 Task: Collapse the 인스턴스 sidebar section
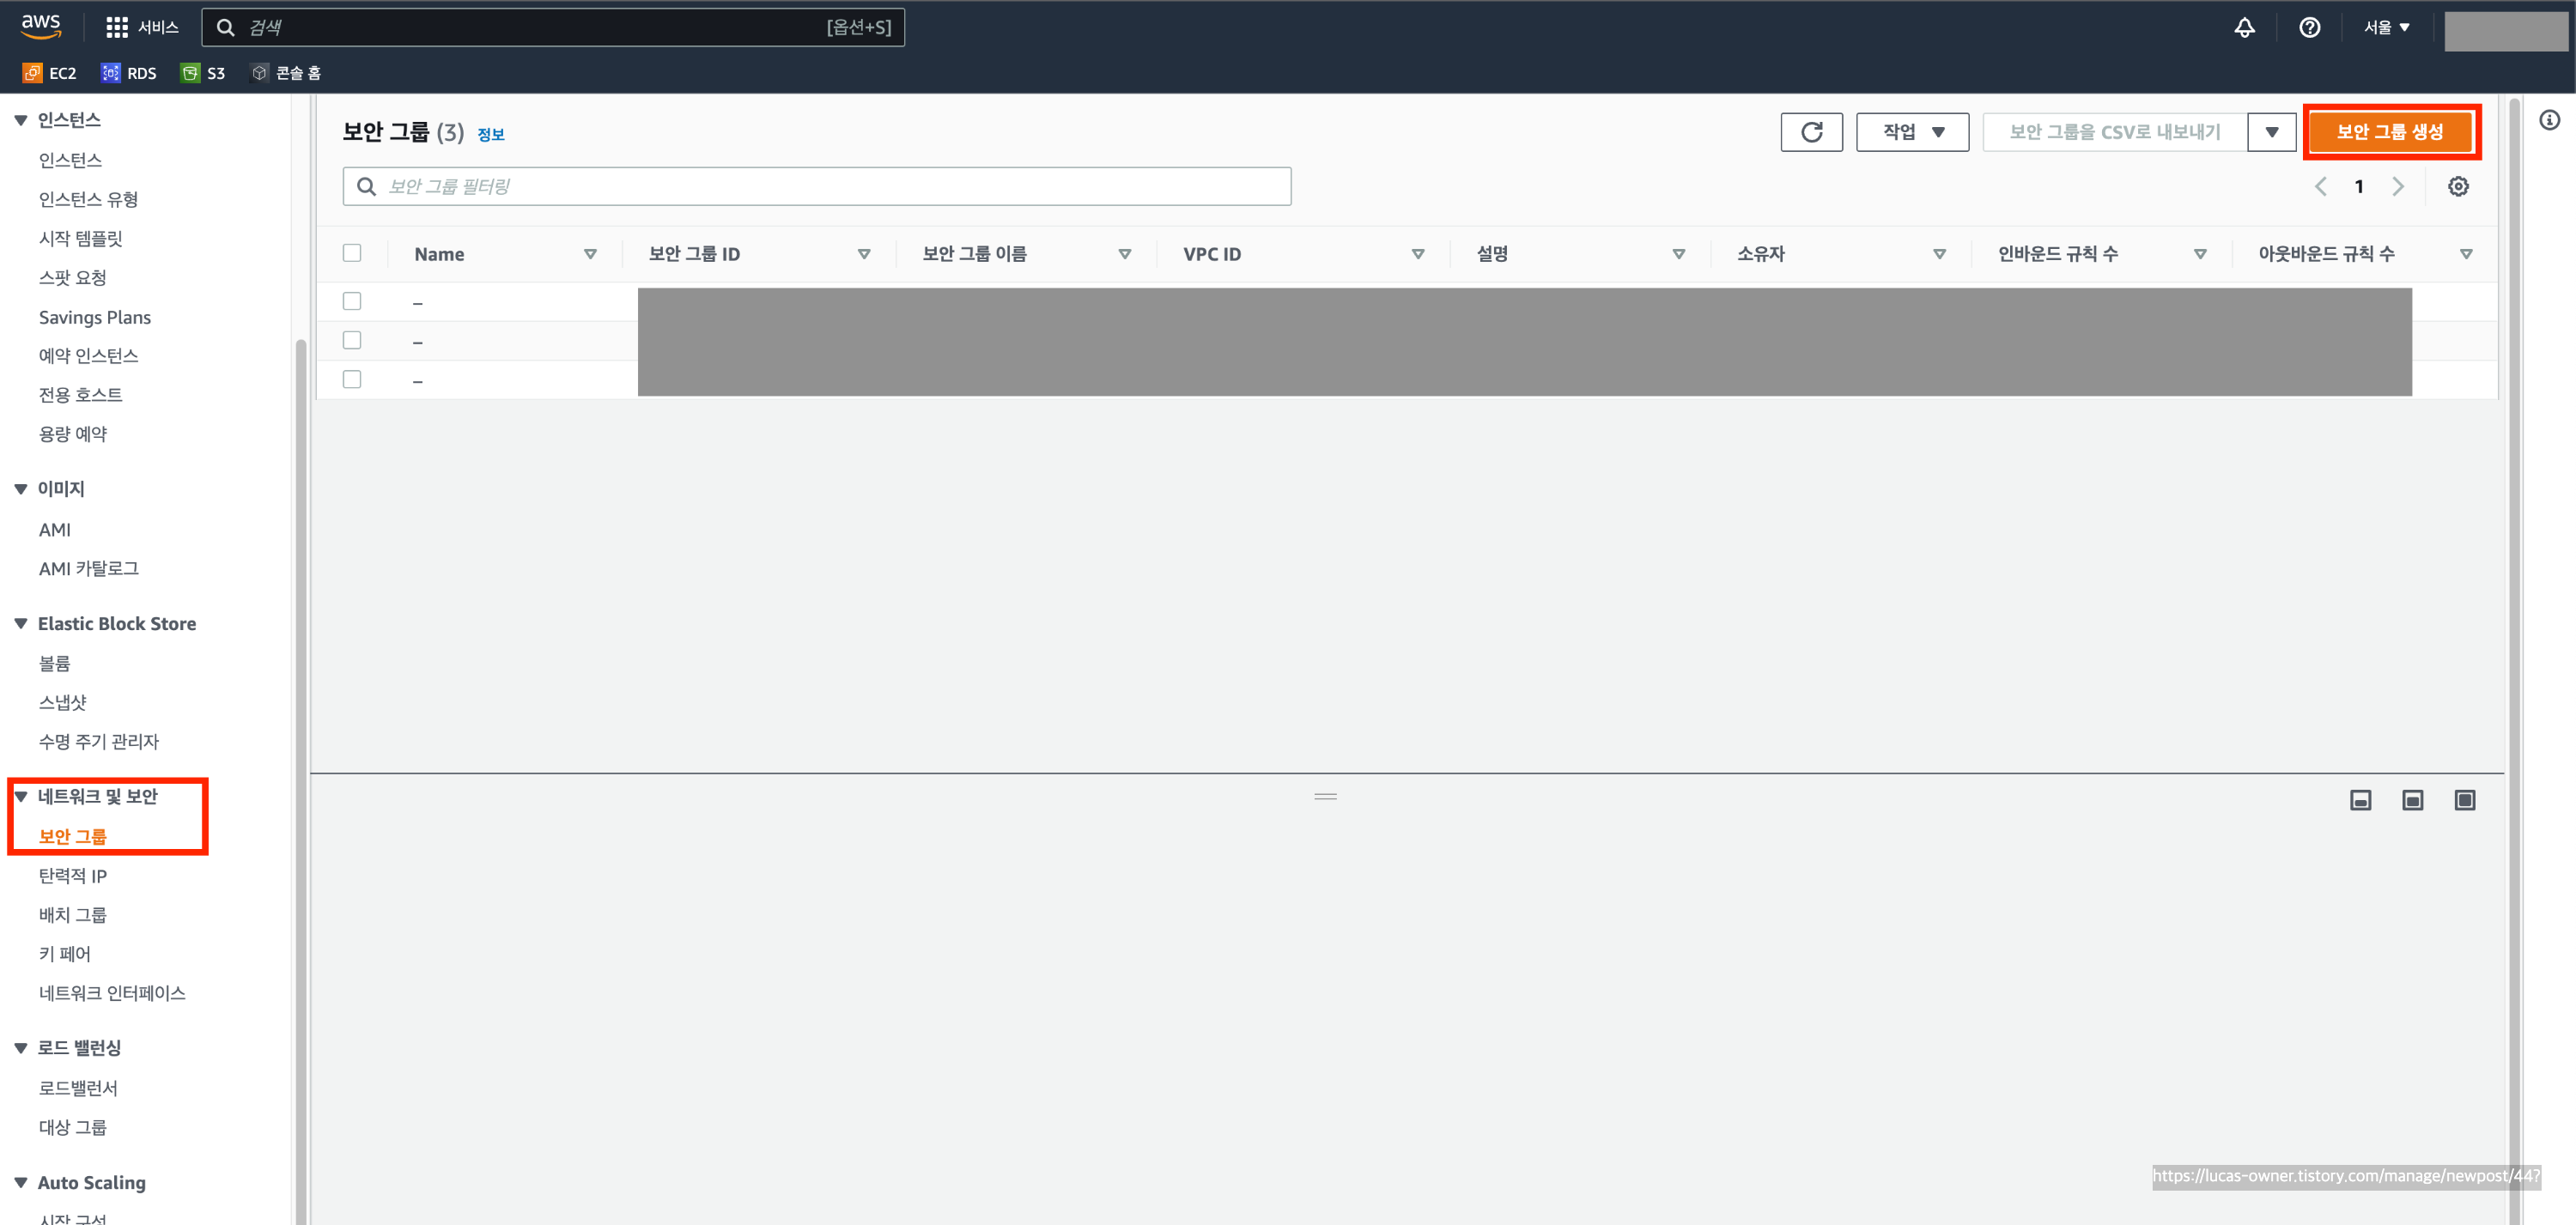[21, 120]
